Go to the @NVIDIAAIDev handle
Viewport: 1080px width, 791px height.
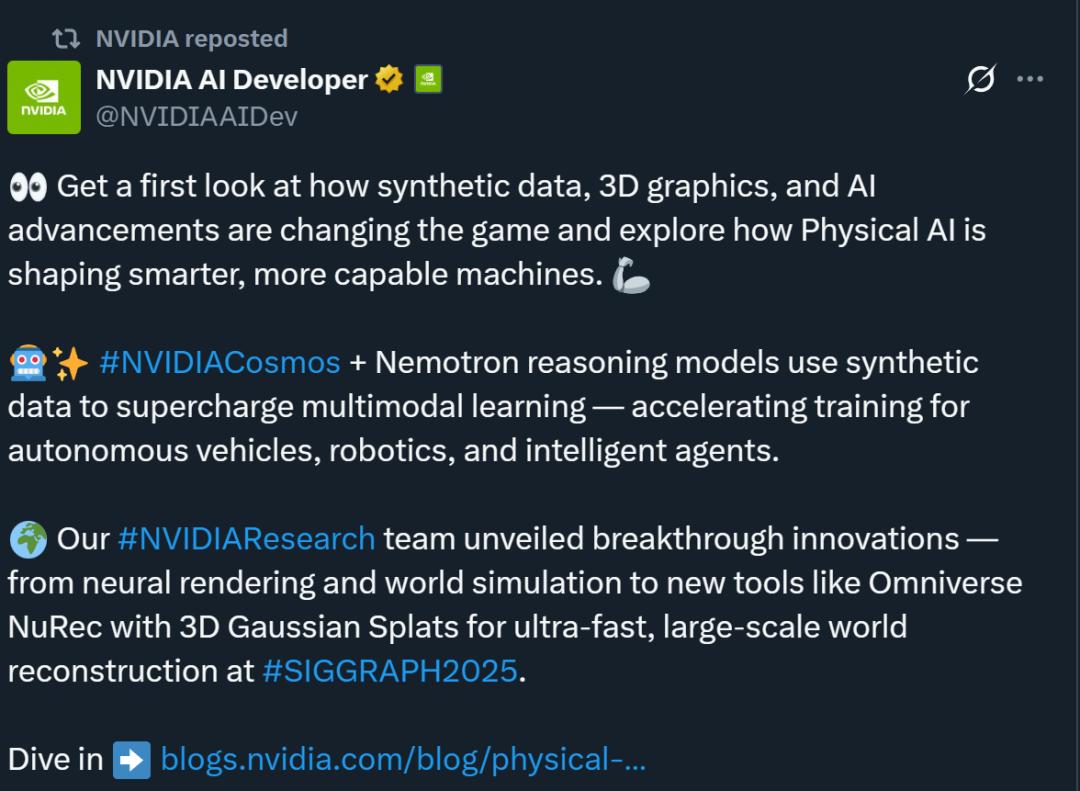pos(196,116)
